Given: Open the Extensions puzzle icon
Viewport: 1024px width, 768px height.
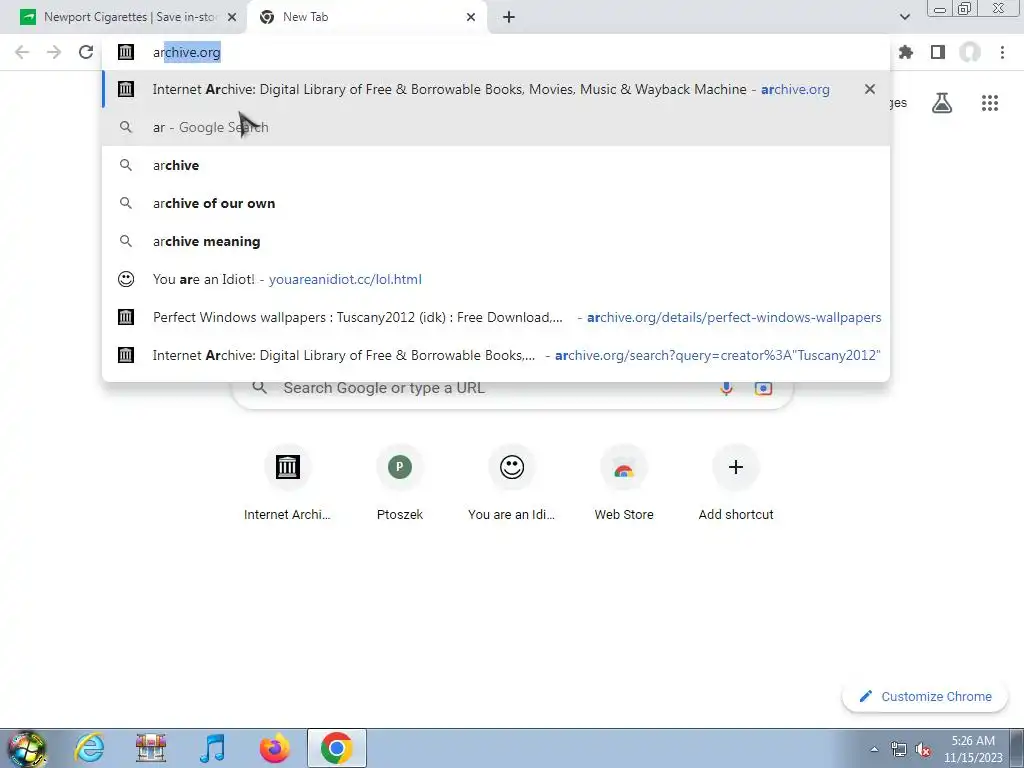Looking at the screenshot, I should (x=906, y=52).
